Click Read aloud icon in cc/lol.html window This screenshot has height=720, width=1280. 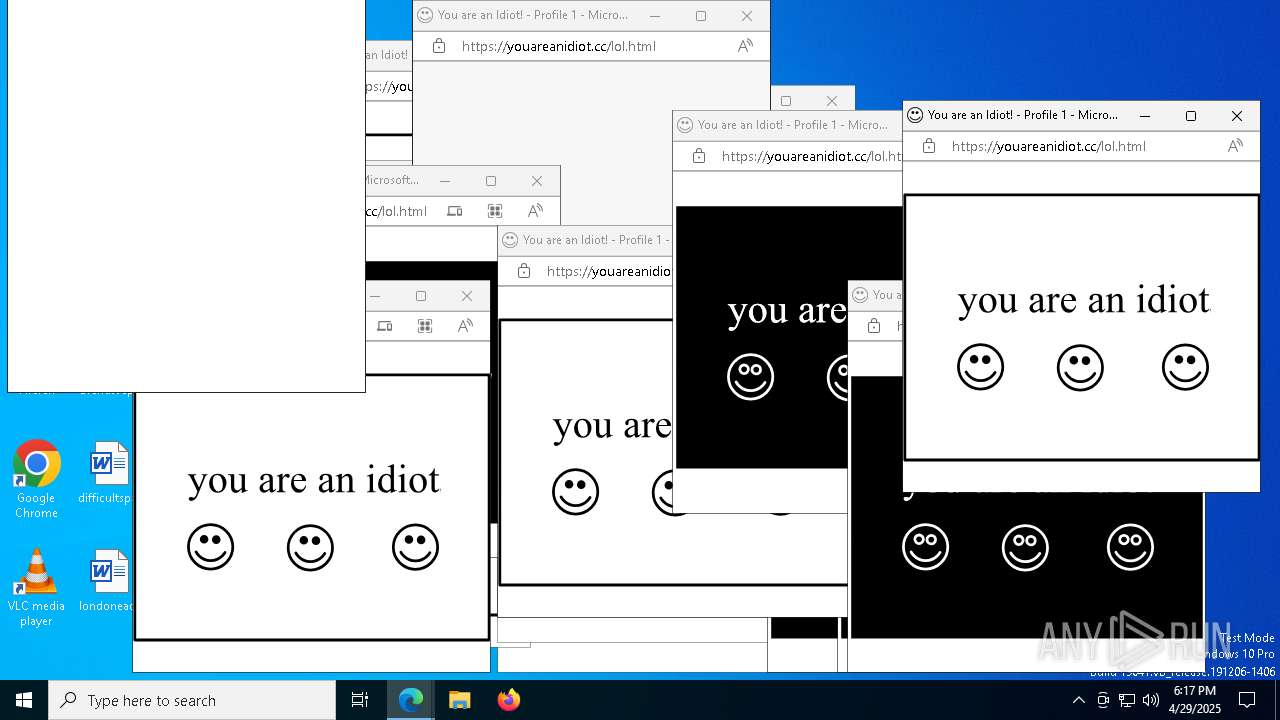pos(535,211)
